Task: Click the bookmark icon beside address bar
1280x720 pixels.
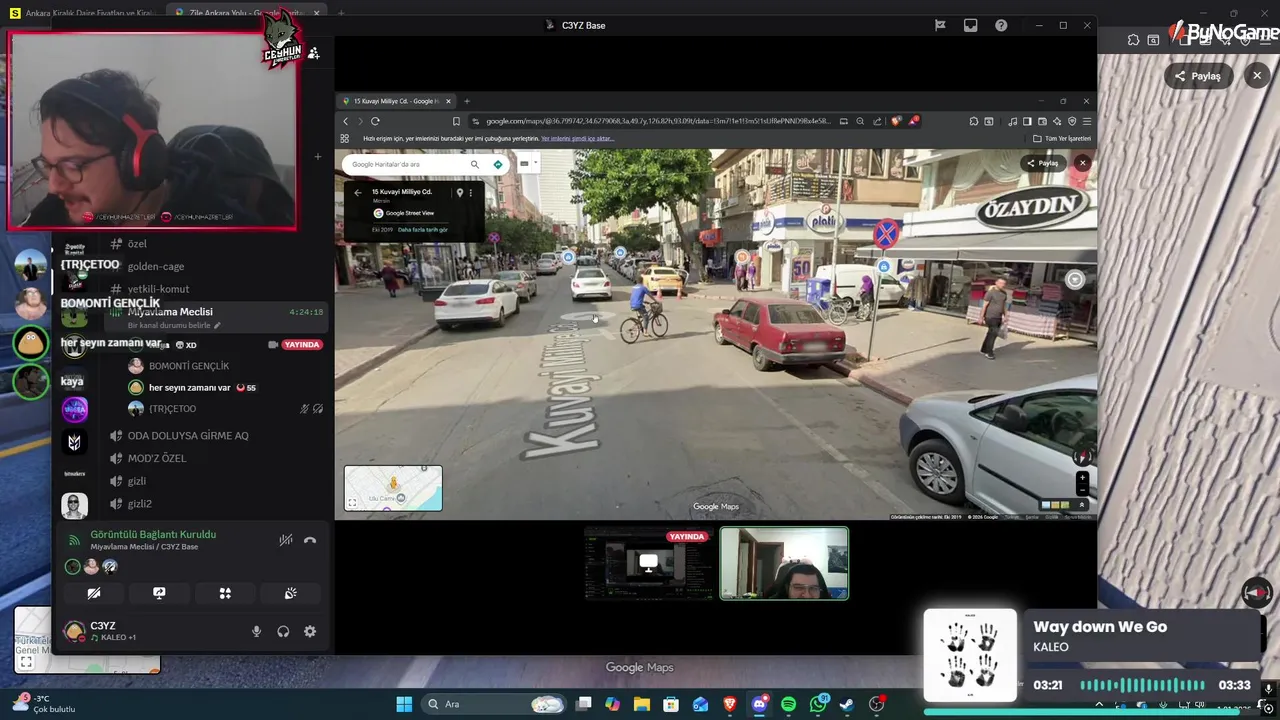Action: point(456,121)
